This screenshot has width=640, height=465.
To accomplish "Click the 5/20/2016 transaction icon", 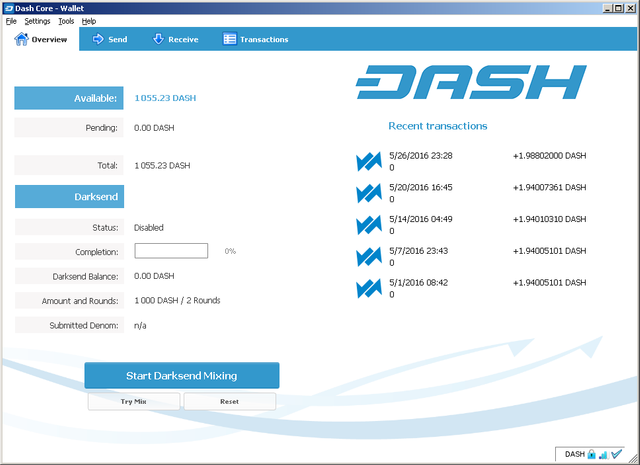I will (x=368, y=193).
